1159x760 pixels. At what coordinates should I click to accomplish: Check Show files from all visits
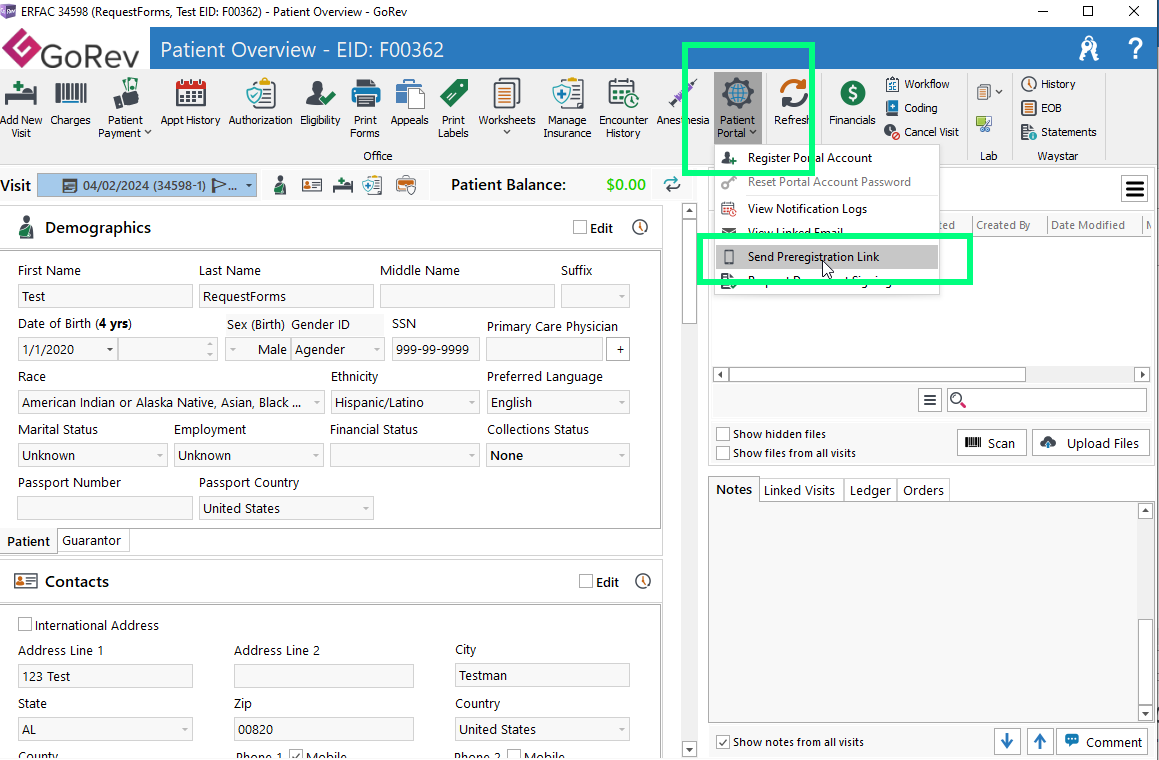coord(723,453)
